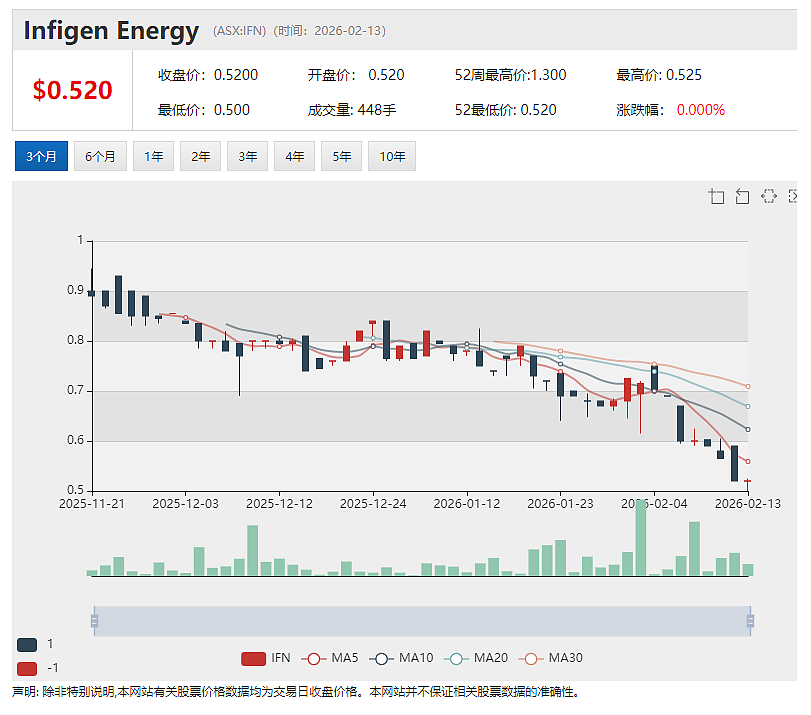Click the 最高价: 0.525 text
The height and width of the screenshot is (715, 811).
[x=659, y=75]
